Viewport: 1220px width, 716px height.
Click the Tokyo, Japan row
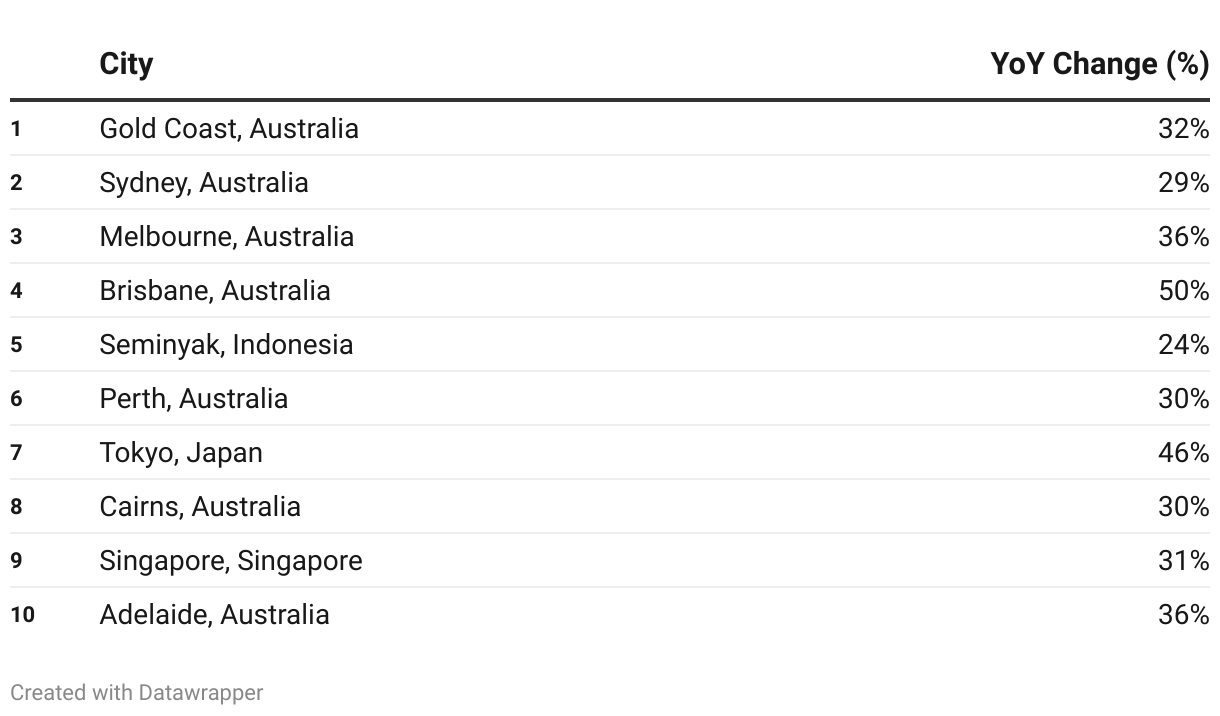pyautogui.click(x=610, y=452)
